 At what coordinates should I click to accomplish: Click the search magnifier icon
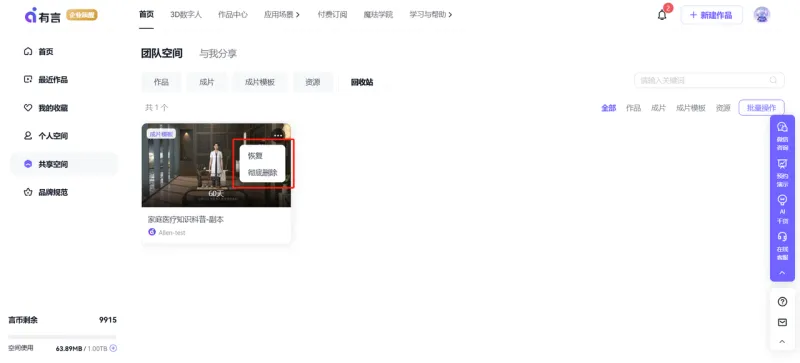tap(773, 80)
